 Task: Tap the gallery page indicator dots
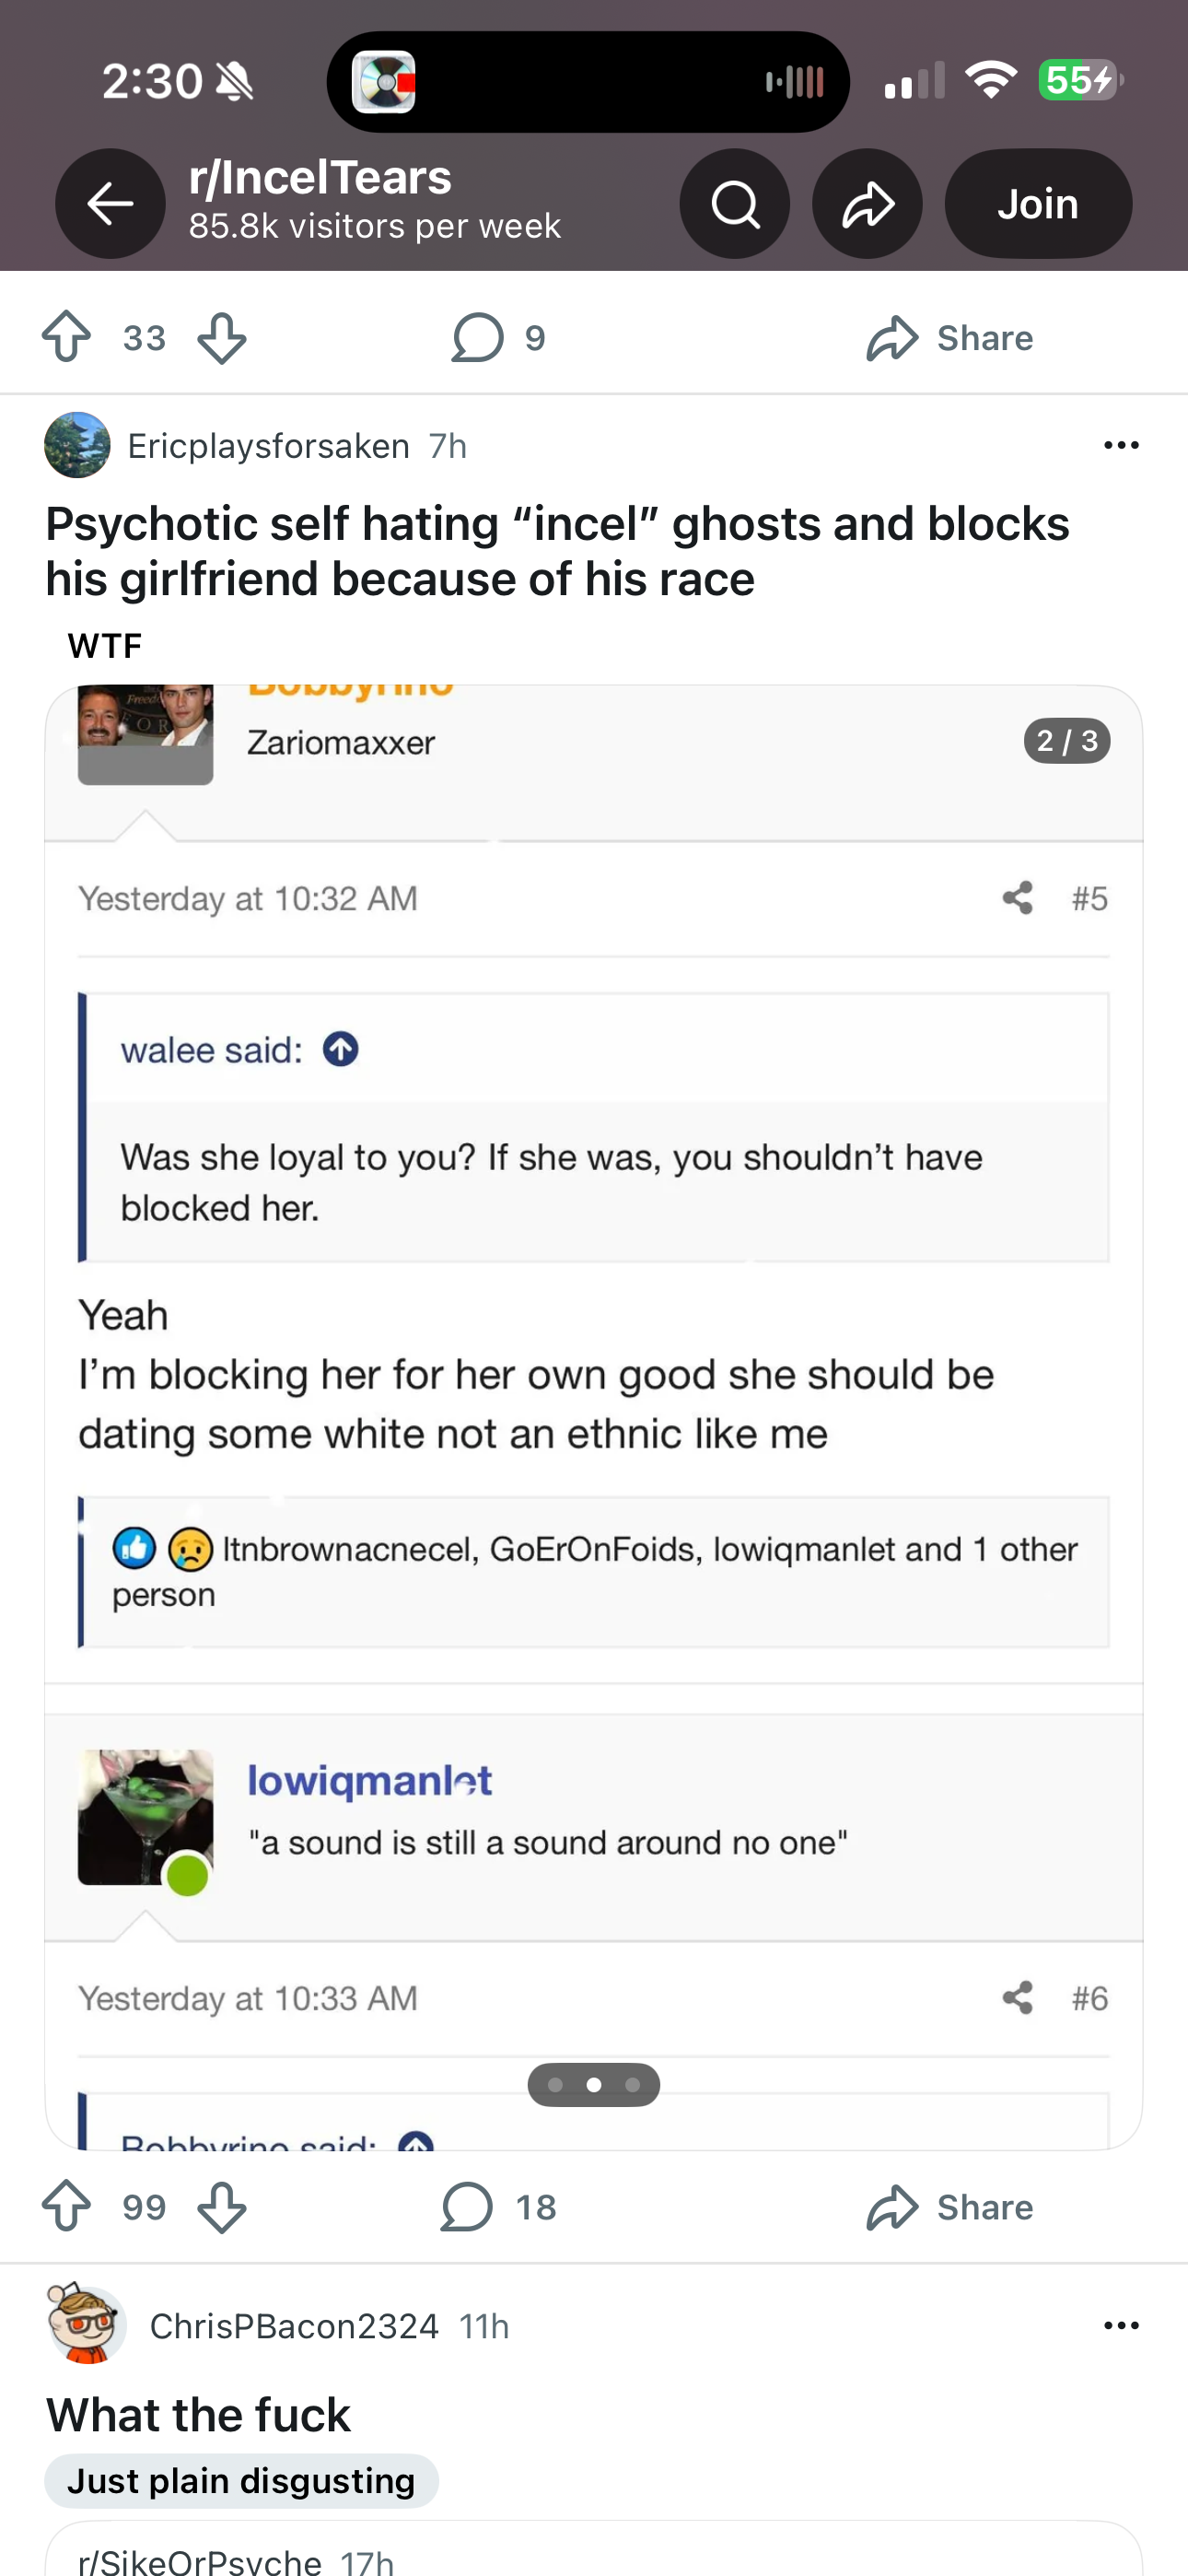click(x=594, y=2085)
